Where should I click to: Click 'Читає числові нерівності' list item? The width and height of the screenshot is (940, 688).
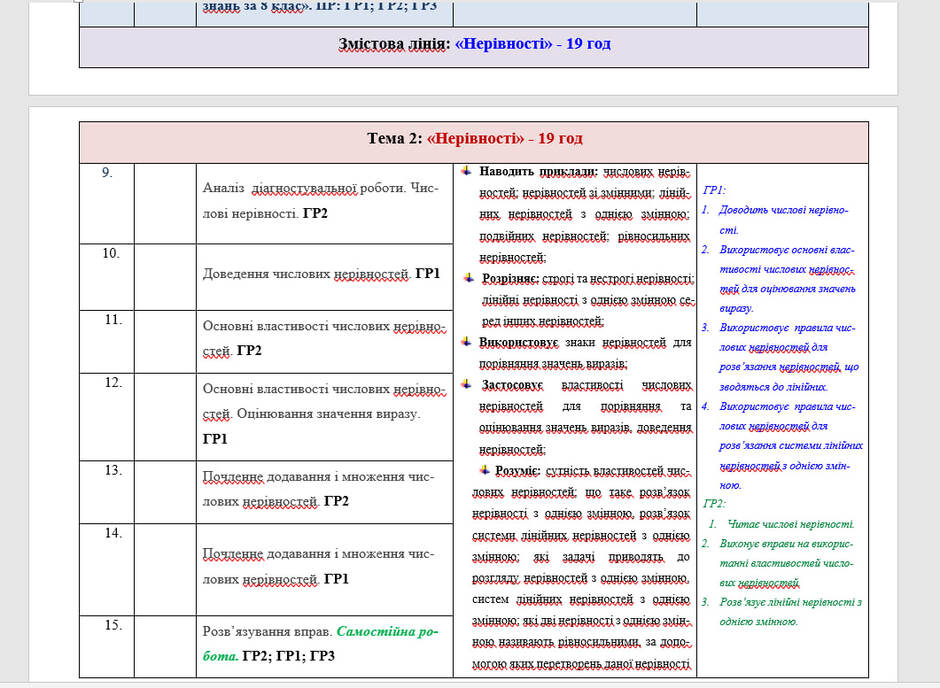click(791, 524)
